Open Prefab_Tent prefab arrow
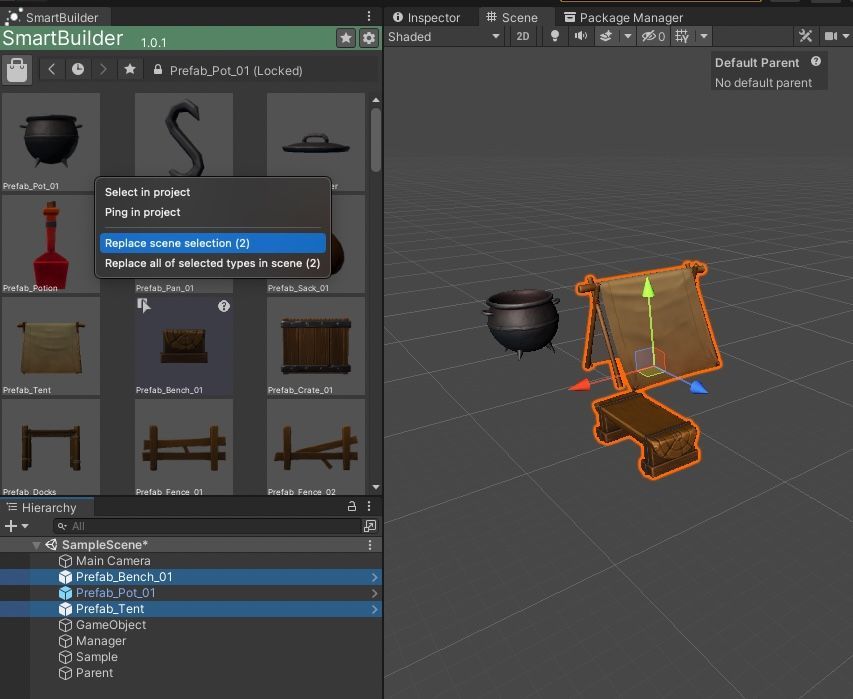 coord(374,609)
